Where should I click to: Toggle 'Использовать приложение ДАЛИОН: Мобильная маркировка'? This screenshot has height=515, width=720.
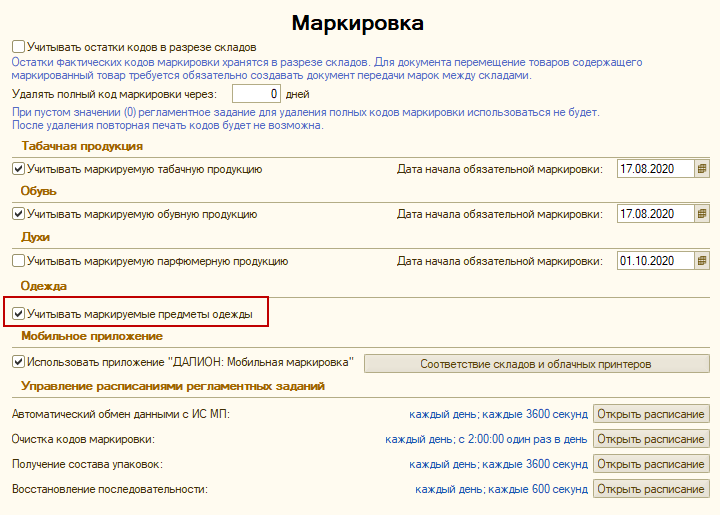click(x=18, y=362)
